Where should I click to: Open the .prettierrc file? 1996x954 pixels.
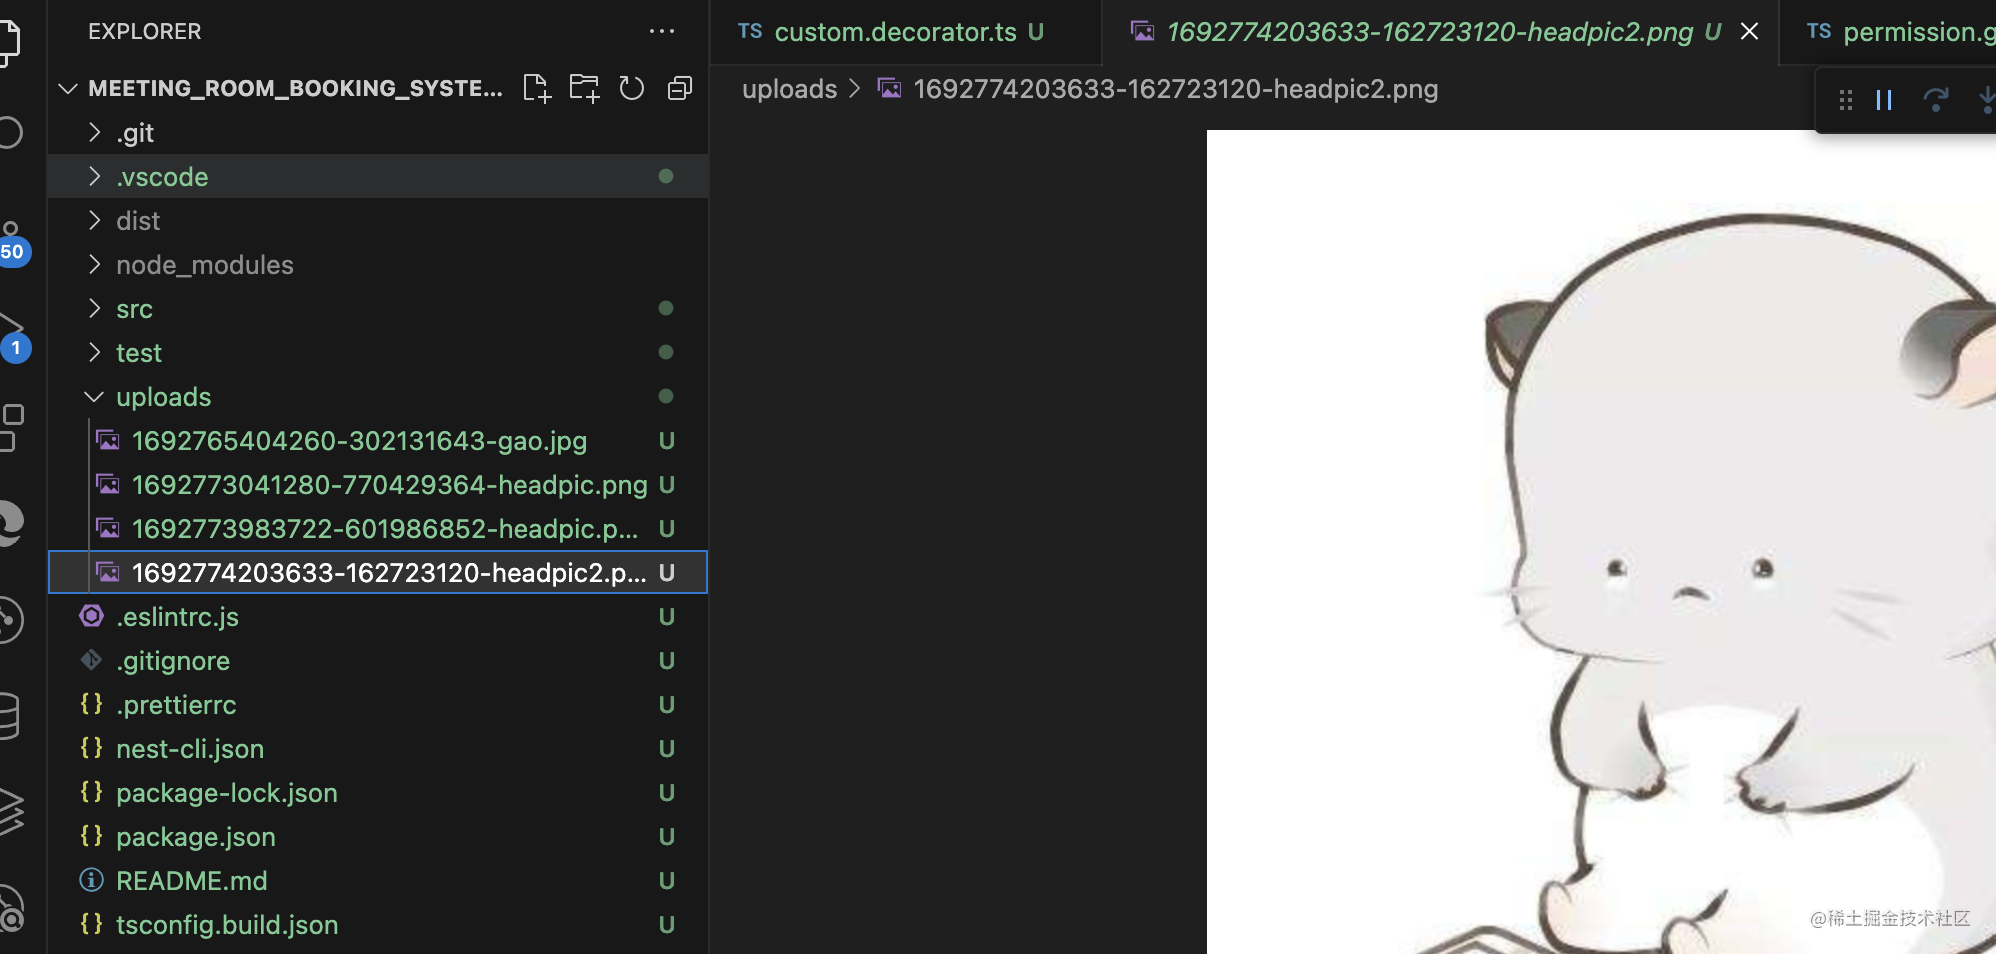click(x=378, y=705)
